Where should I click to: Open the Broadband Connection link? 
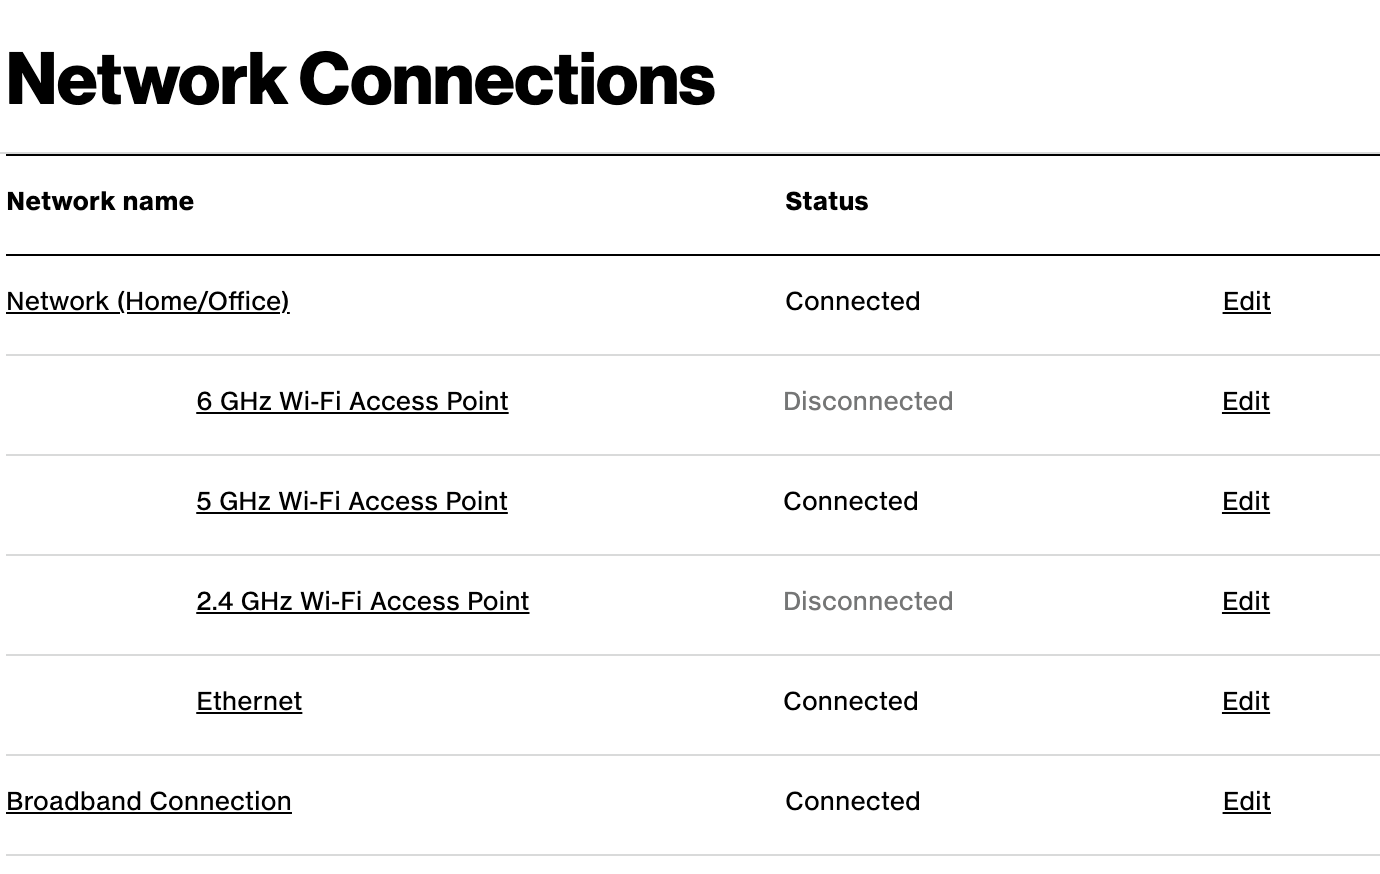pyautogui.click(x=149, y=801)
